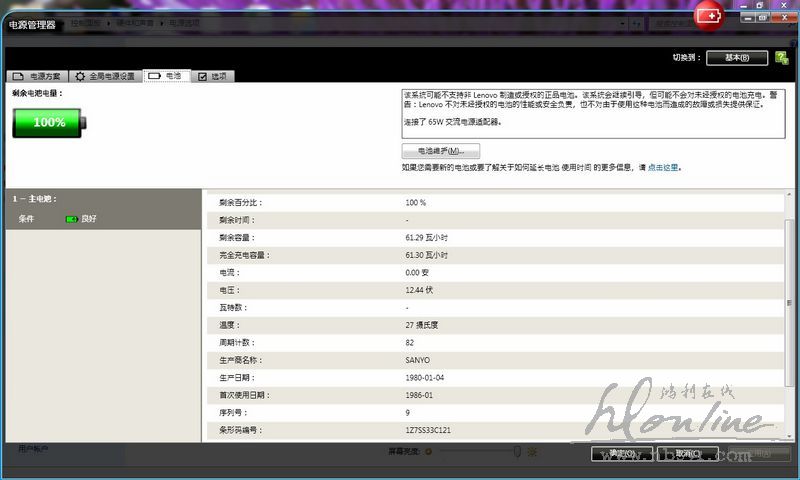
Task: Select 1 - 主电池 in left panel
Action: tap(40, 199)
